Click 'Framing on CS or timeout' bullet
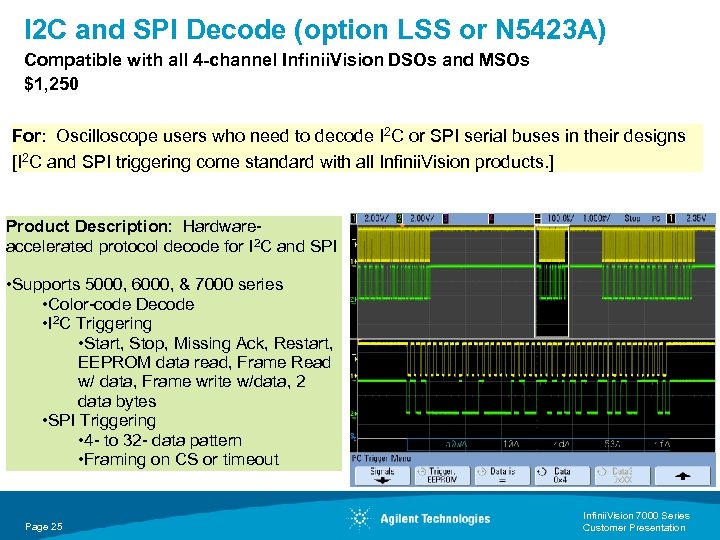 pos(179,460)
